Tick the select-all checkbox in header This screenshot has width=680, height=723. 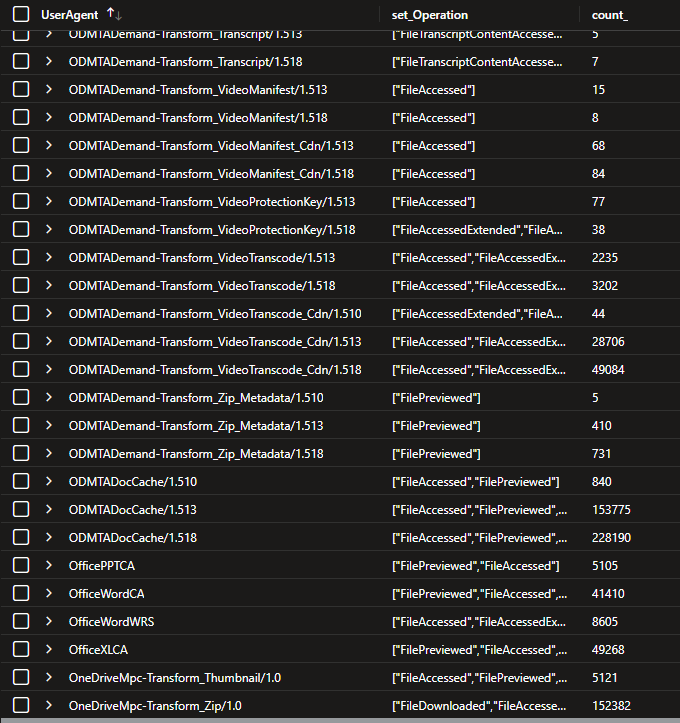coord(21,14)
